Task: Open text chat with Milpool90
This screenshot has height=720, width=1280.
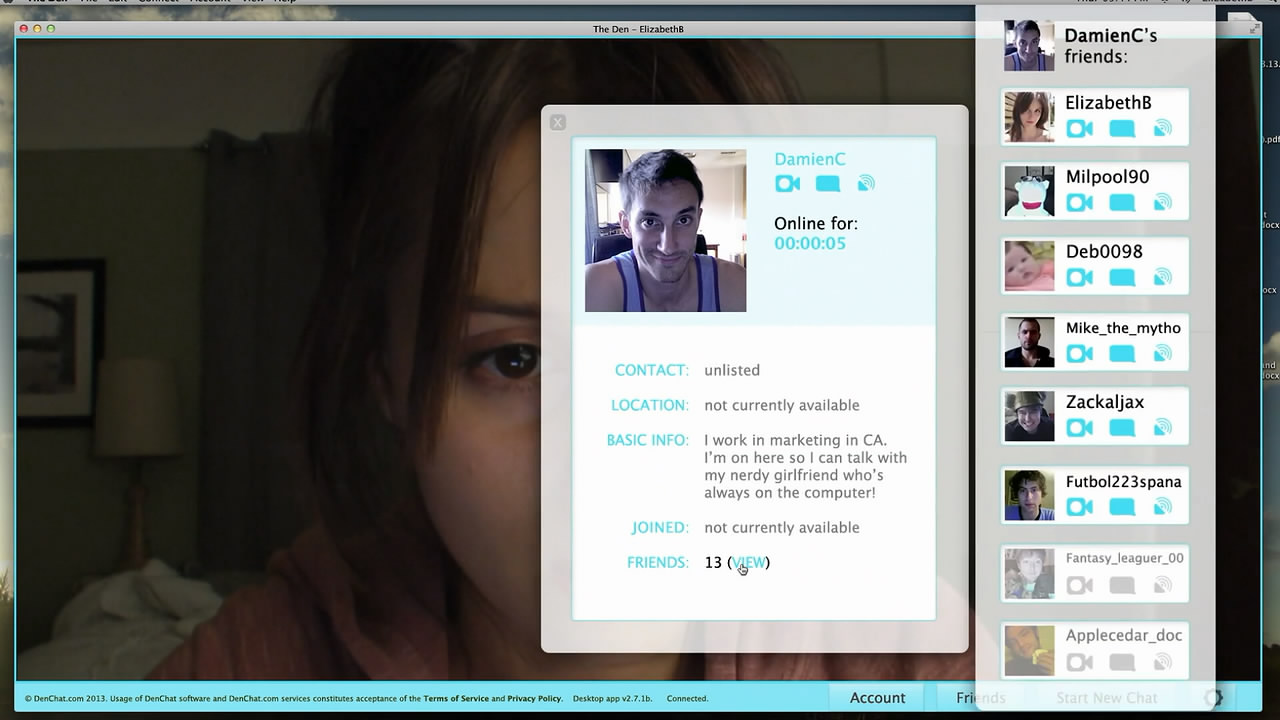Action: (1122, 204)
